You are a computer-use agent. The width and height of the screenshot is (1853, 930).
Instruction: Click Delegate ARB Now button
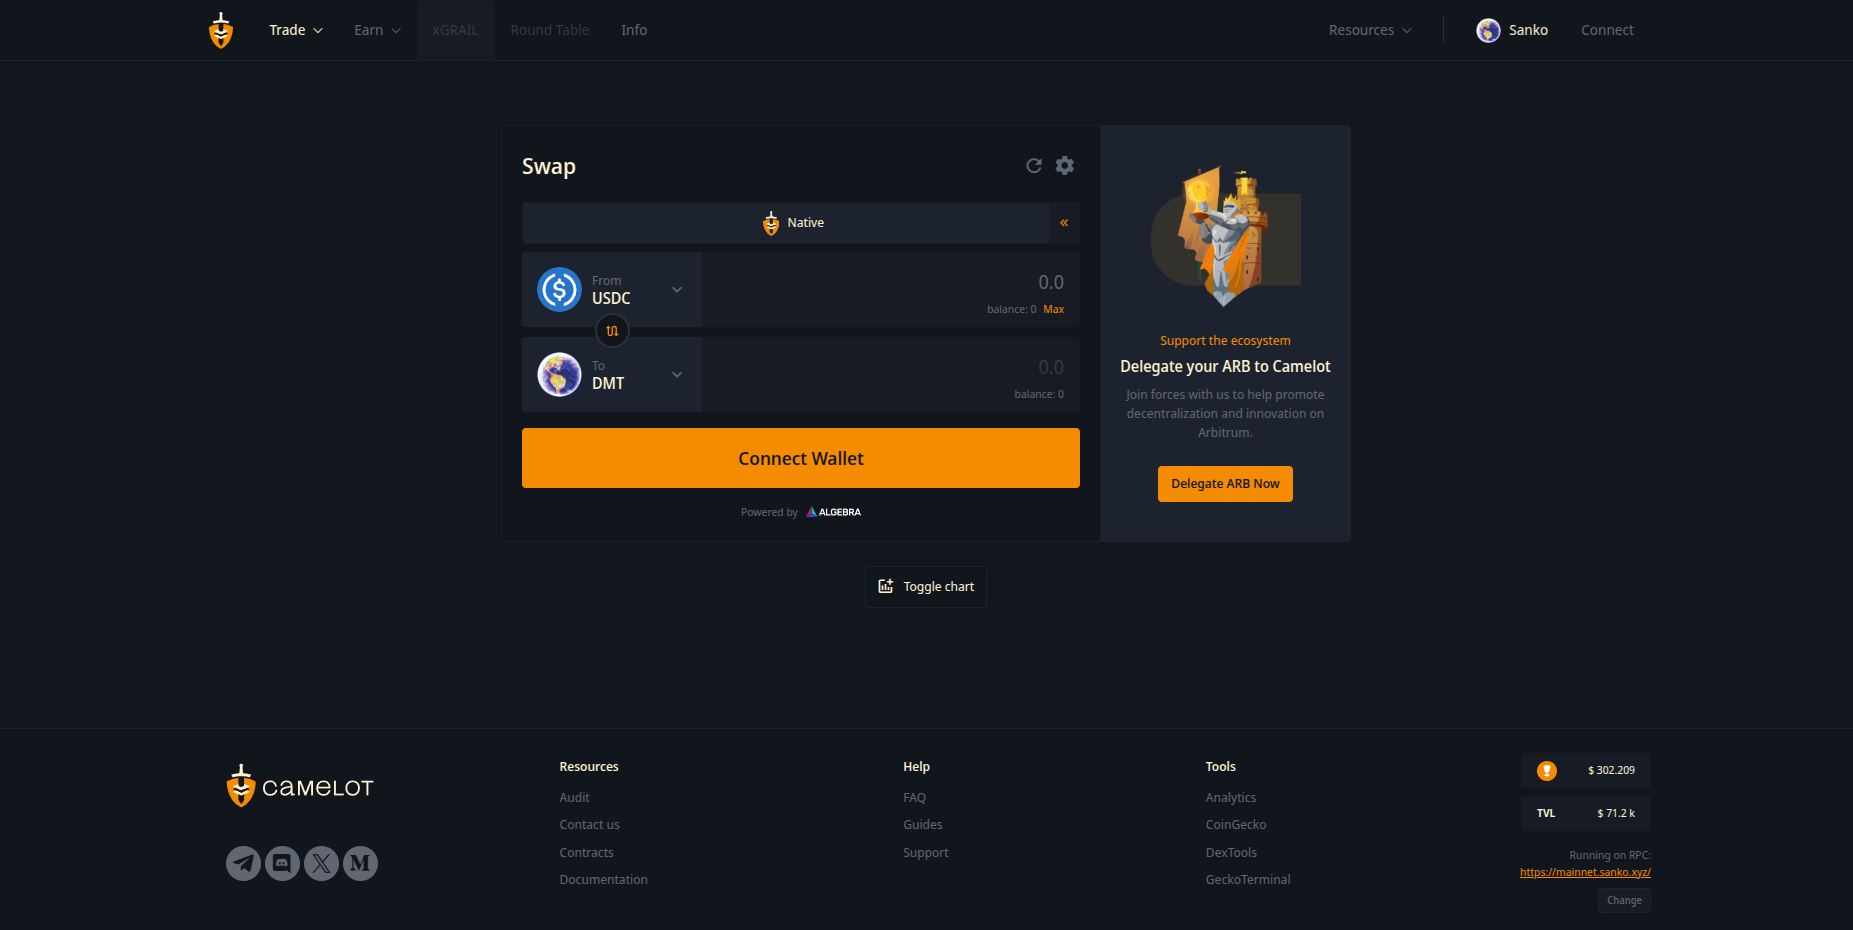(x=1225, y=484)
